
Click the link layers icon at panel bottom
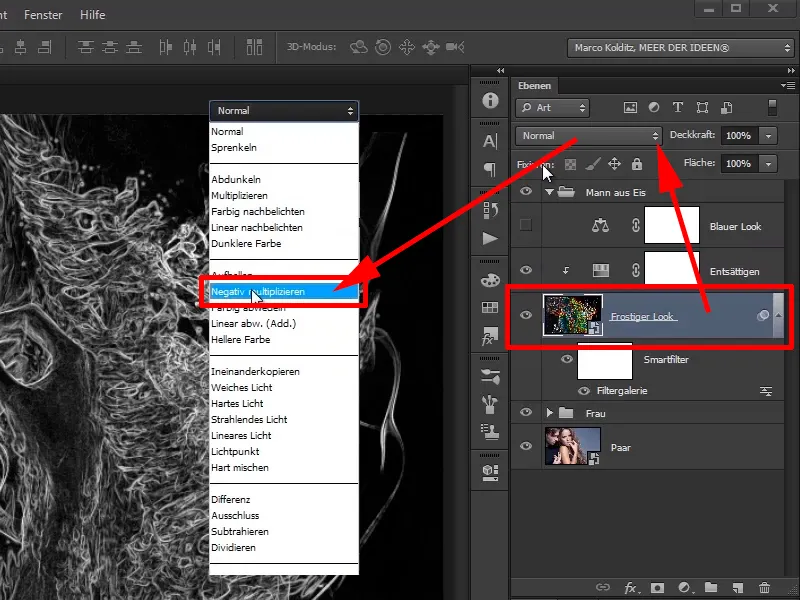(x=603, y=587)
